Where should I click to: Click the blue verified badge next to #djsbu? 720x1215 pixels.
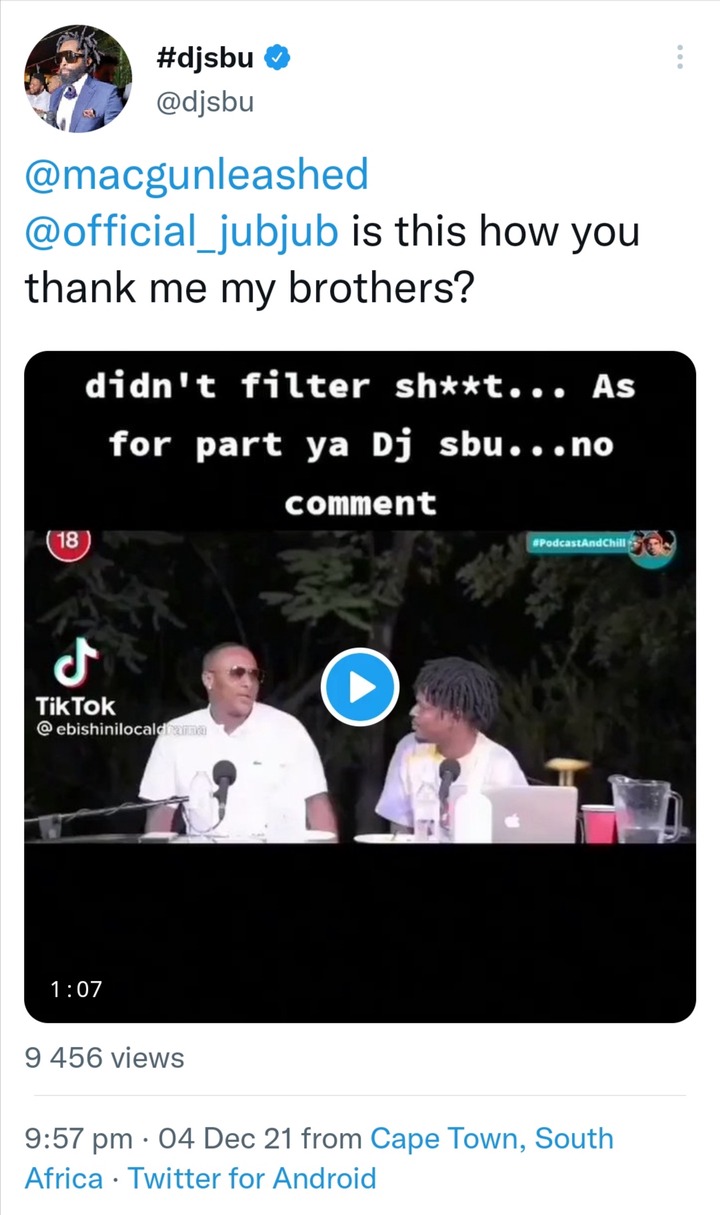278,59
